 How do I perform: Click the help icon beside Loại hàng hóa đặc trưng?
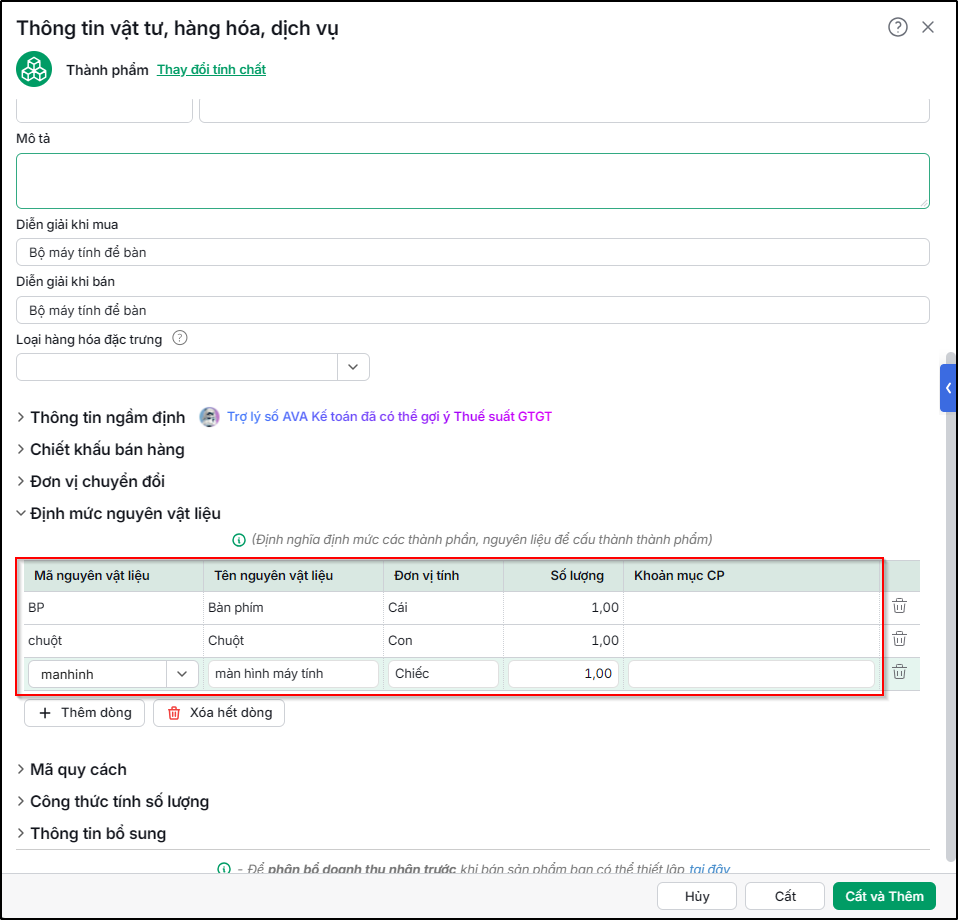click(x=180, y=338)
